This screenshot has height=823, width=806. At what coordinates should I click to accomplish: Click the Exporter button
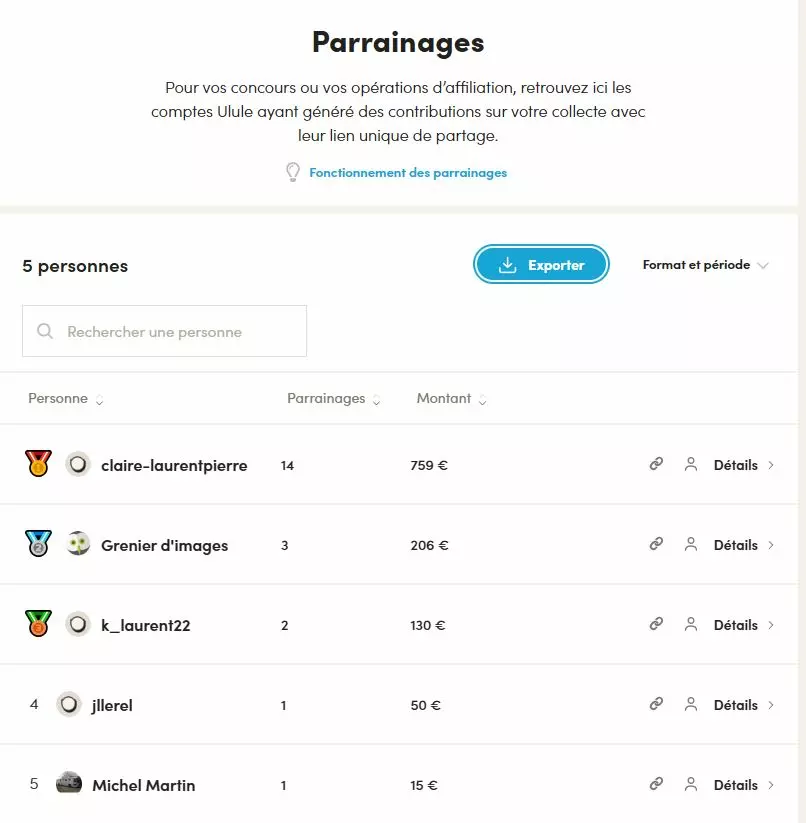pos(541,265)
